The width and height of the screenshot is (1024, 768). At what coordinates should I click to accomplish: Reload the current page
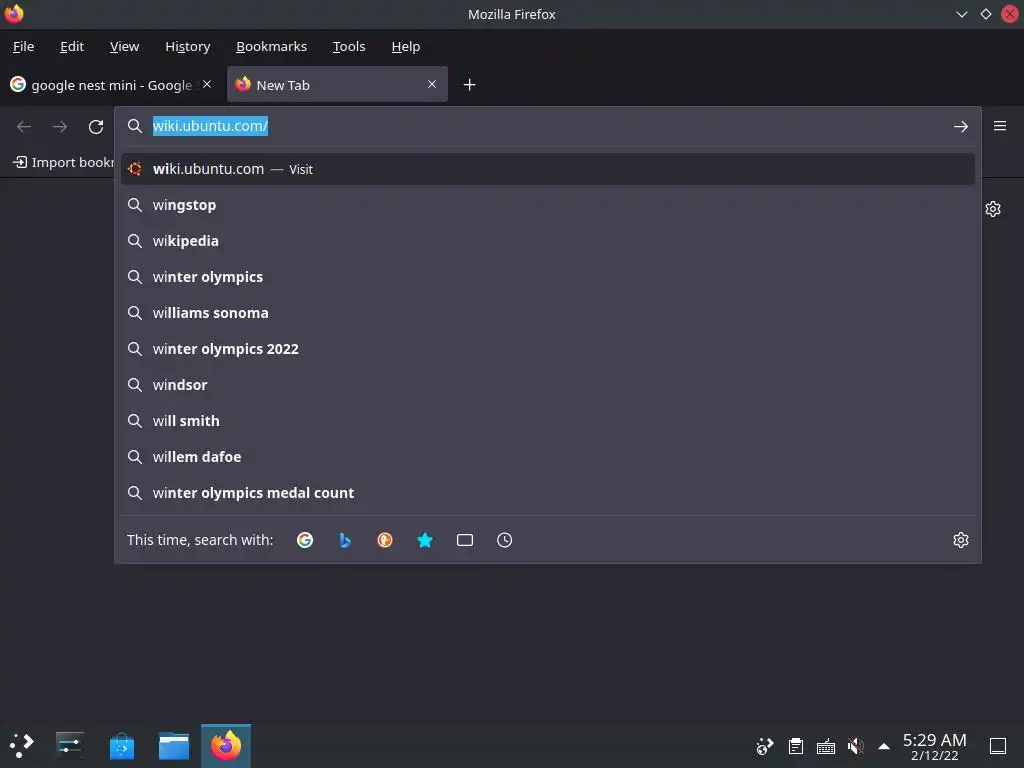click(x=96, y=127)
